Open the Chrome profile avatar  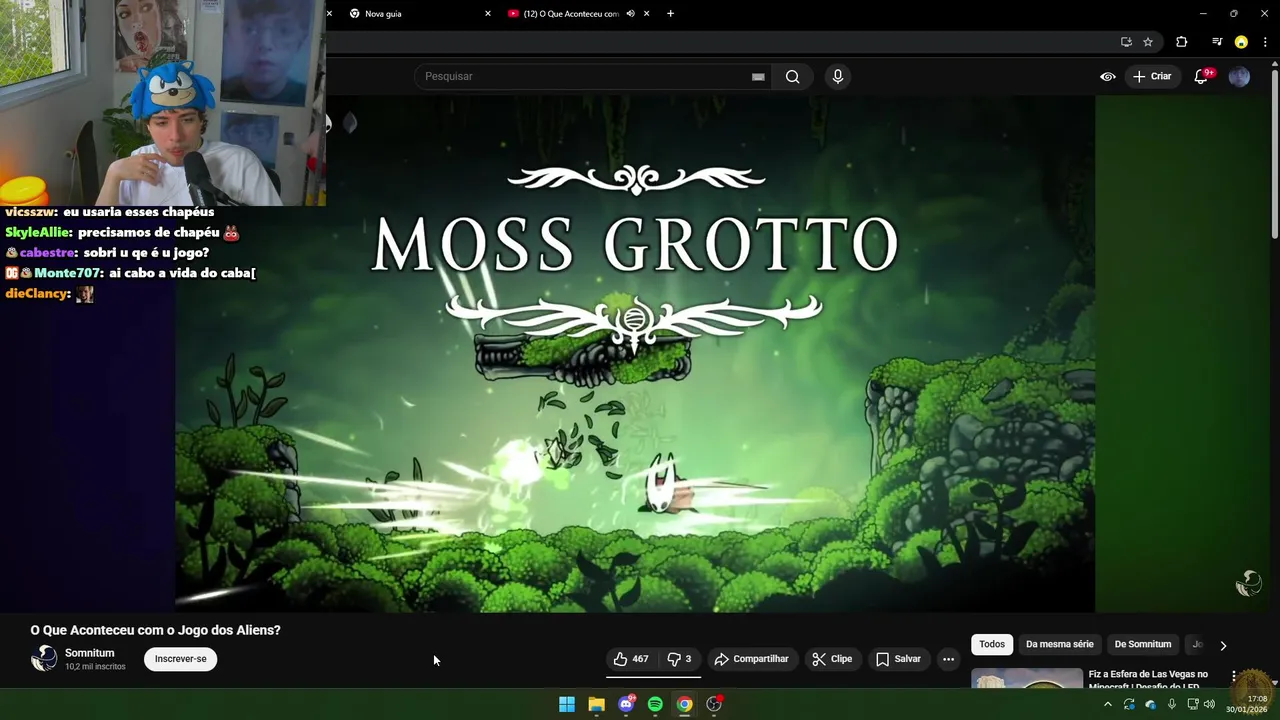pos(1241,42)
